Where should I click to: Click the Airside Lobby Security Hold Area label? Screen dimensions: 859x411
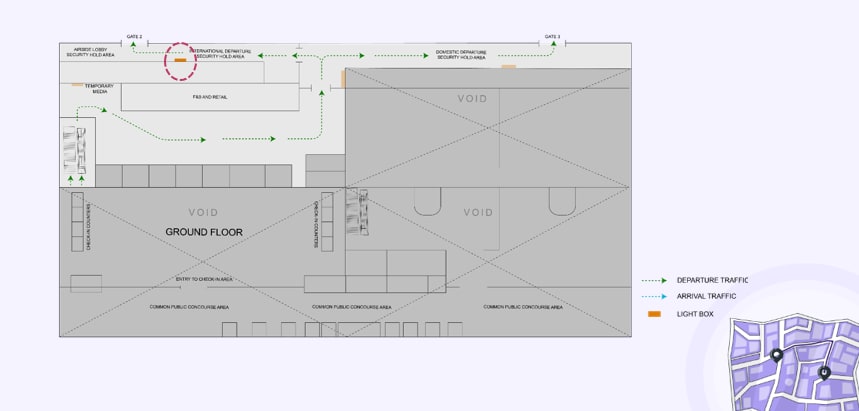coord(90,52)
